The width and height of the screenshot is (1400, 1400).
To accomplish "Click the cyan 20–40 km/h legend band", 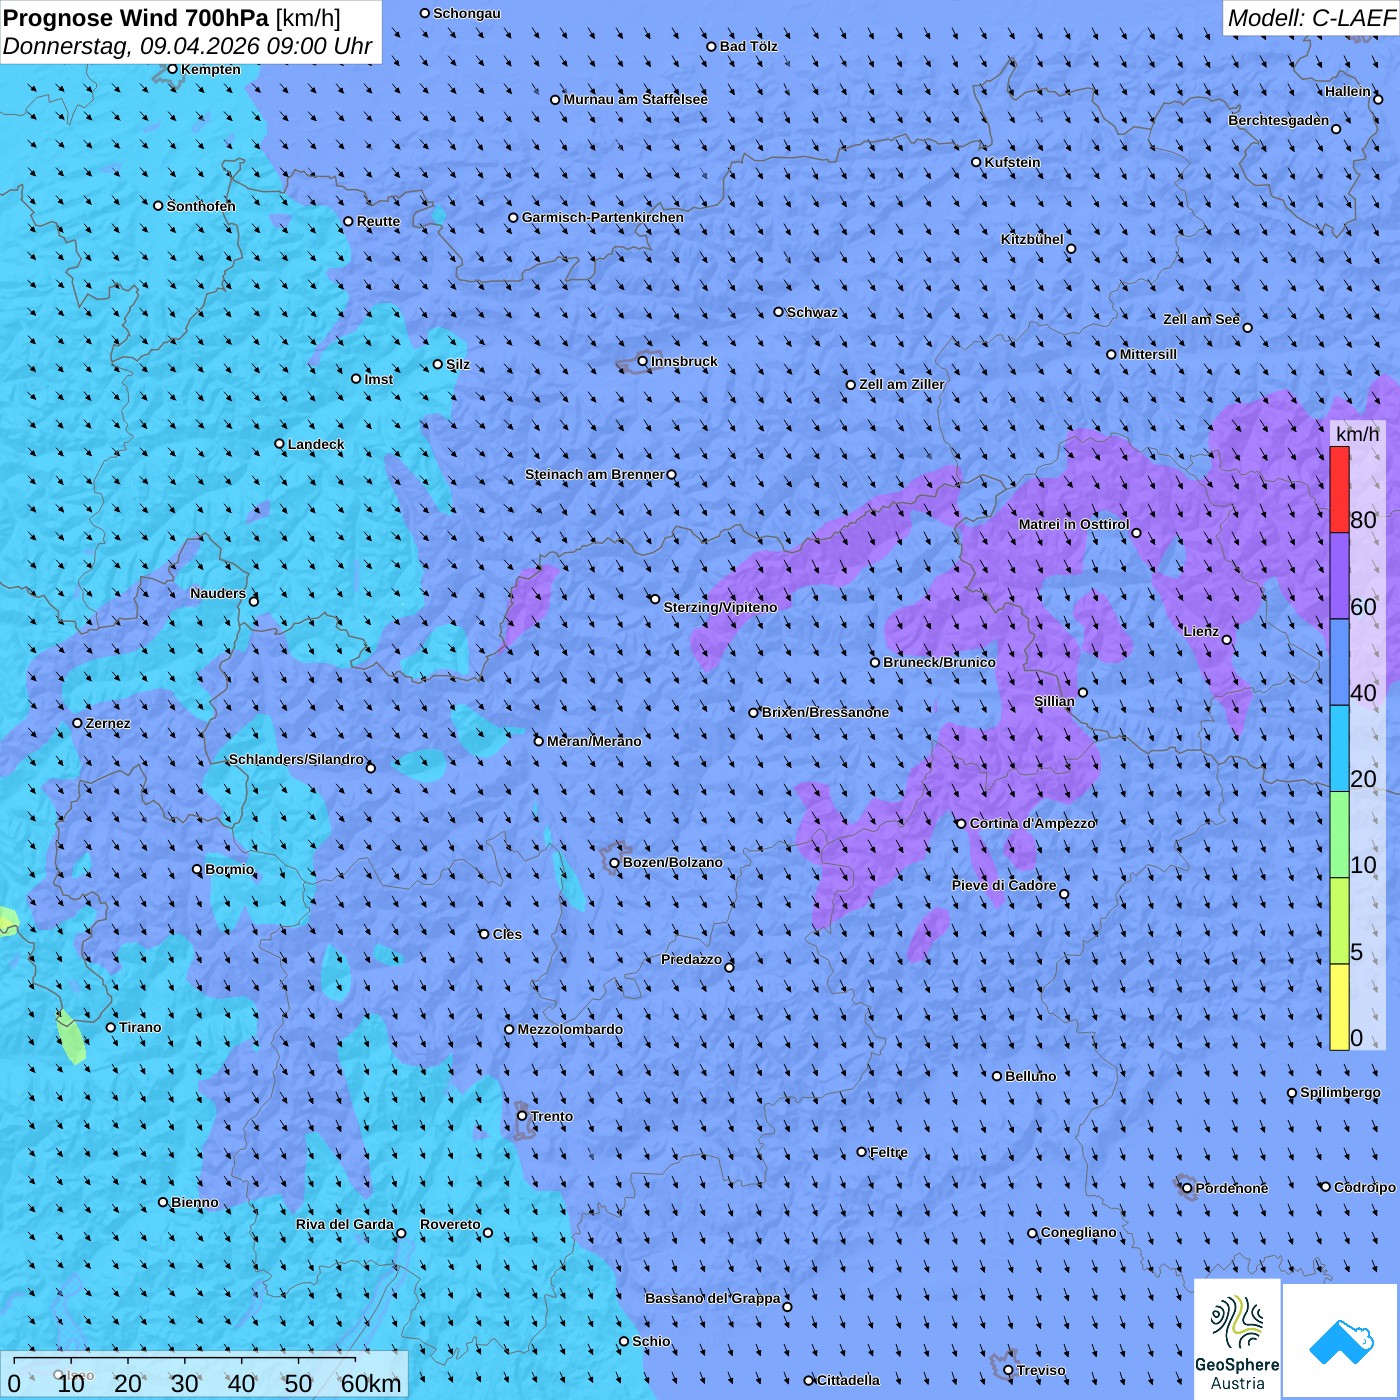I will click(1339, 749).
